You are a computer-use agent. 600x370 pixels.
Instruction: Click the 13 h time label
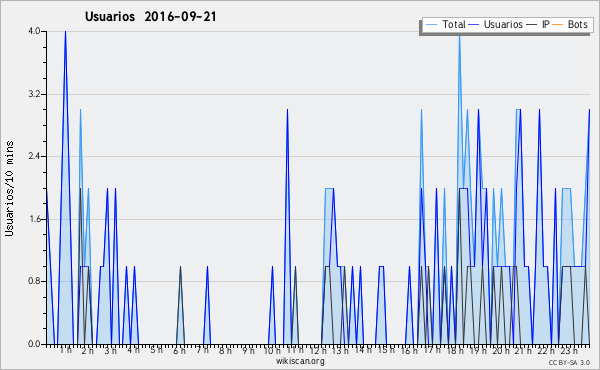[340, 350]
